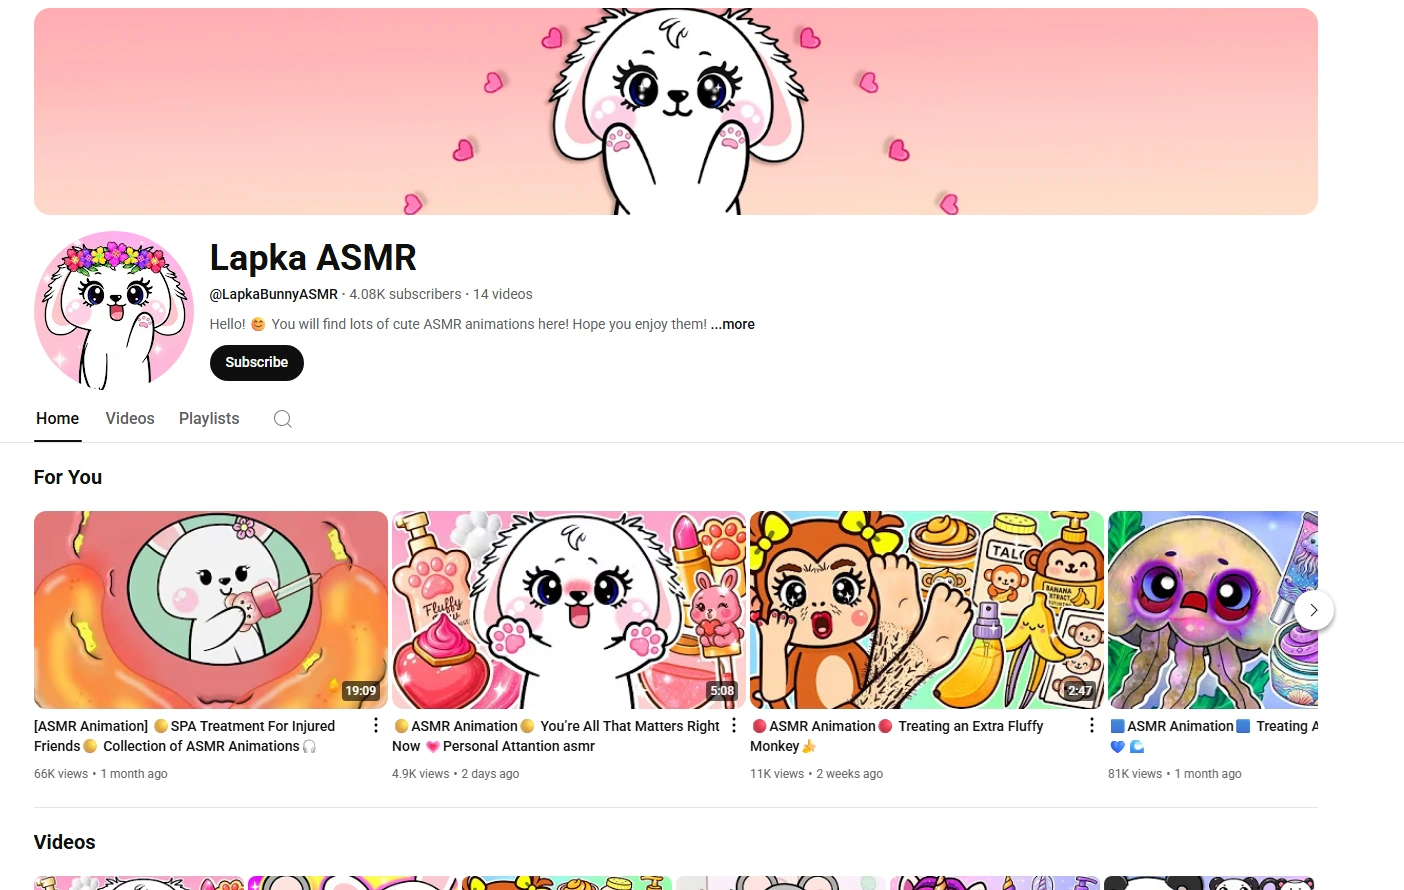Click the Lapka ASMR channel avatar
1404x890 pixels.
coord(113,310)
